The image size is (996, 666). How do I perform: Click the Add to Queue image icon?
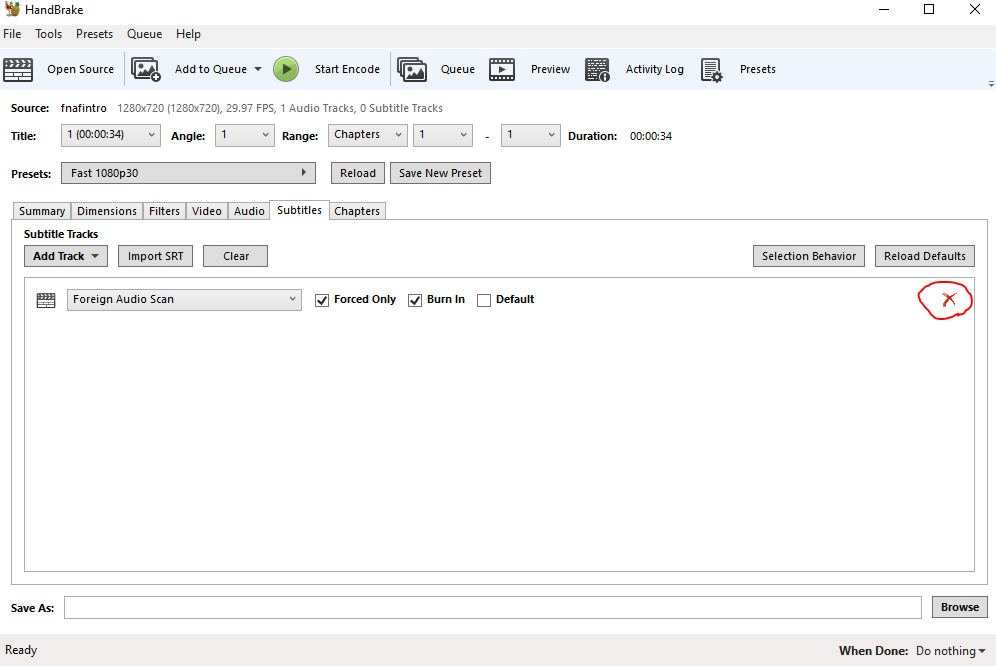145,69
